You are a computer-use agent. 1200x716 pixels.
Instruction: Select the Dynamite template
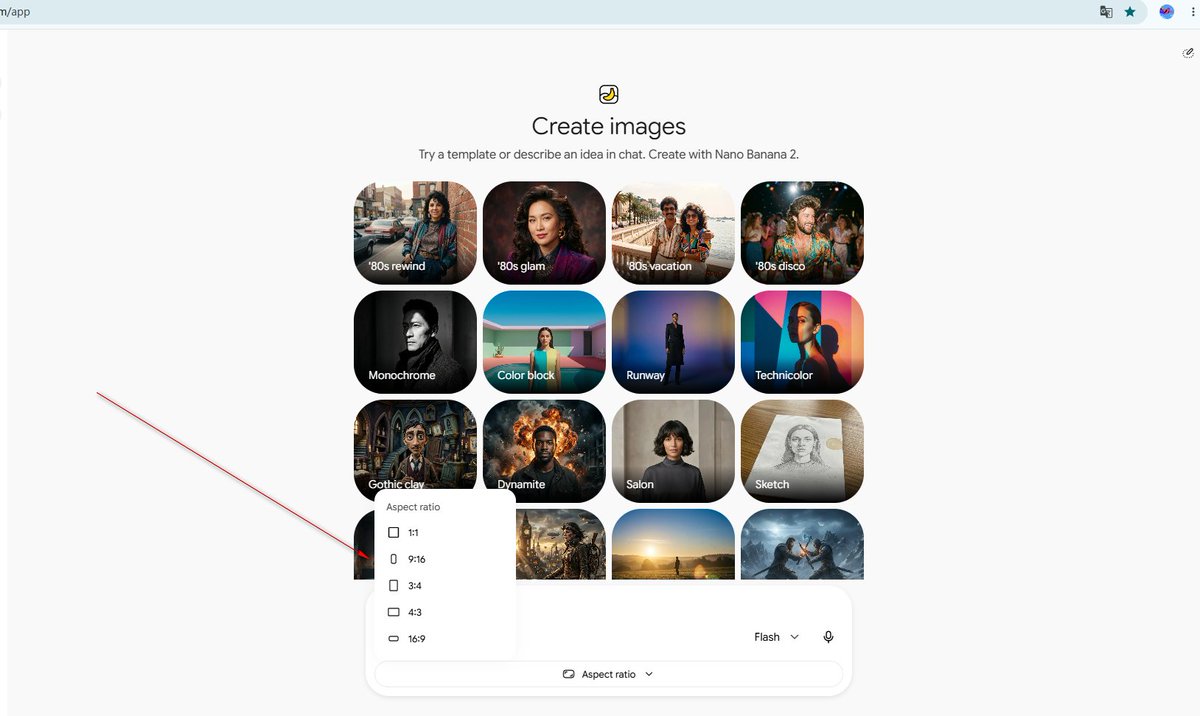click(544, 451)
